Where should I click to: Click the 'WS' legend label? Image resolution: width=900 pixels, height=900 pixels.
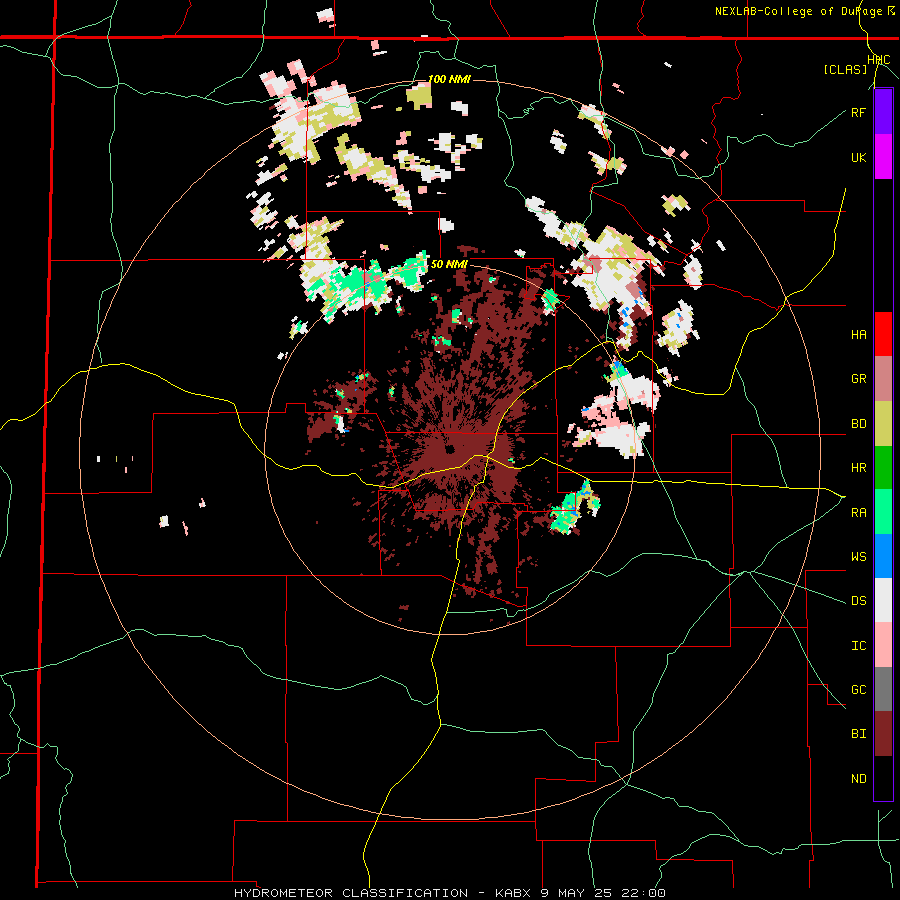point(858,557)
